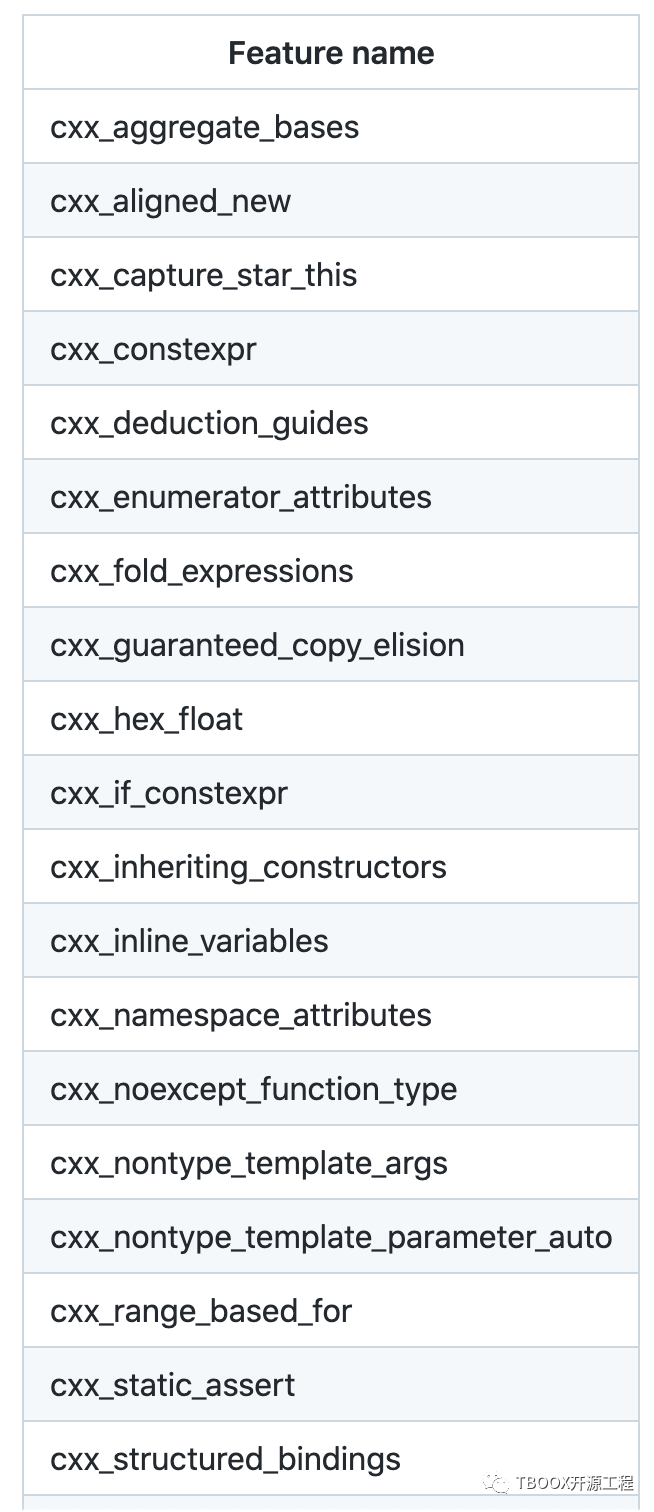Select the cxx_nontype_template_args row
This screenshot has width=654, height=1512.
click(x=331, y=1162)
